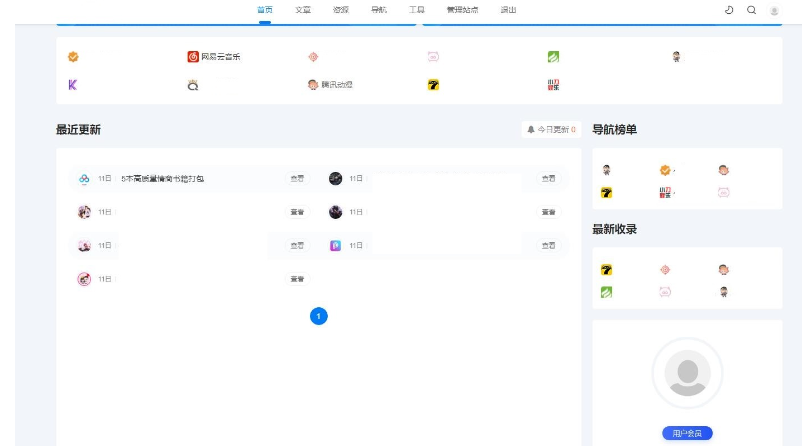This screenshot has height=446, width=802.
Task: Go to the 首页 tab
Action: click(265, 10)
